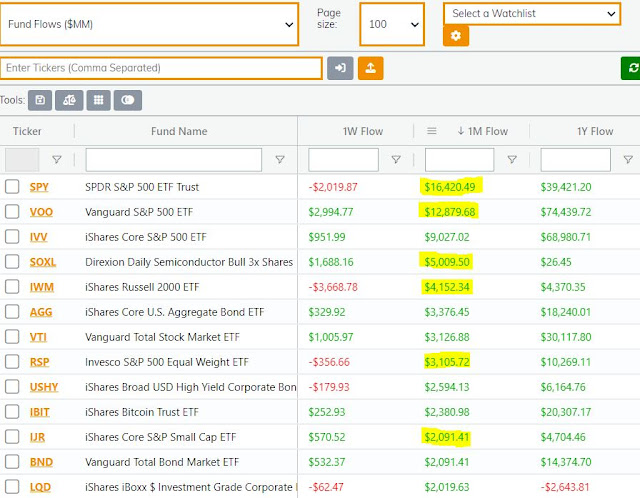640x498 pixels.
Task: Open the 1M Flow column menu icon
Action: pos(432,131)
